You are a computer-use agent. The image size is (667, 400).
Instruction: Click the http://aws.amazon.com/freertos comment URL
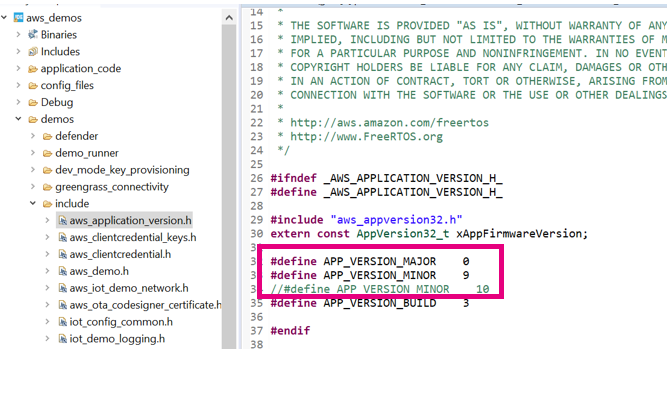pyautogui.click(x=389, y=123)
